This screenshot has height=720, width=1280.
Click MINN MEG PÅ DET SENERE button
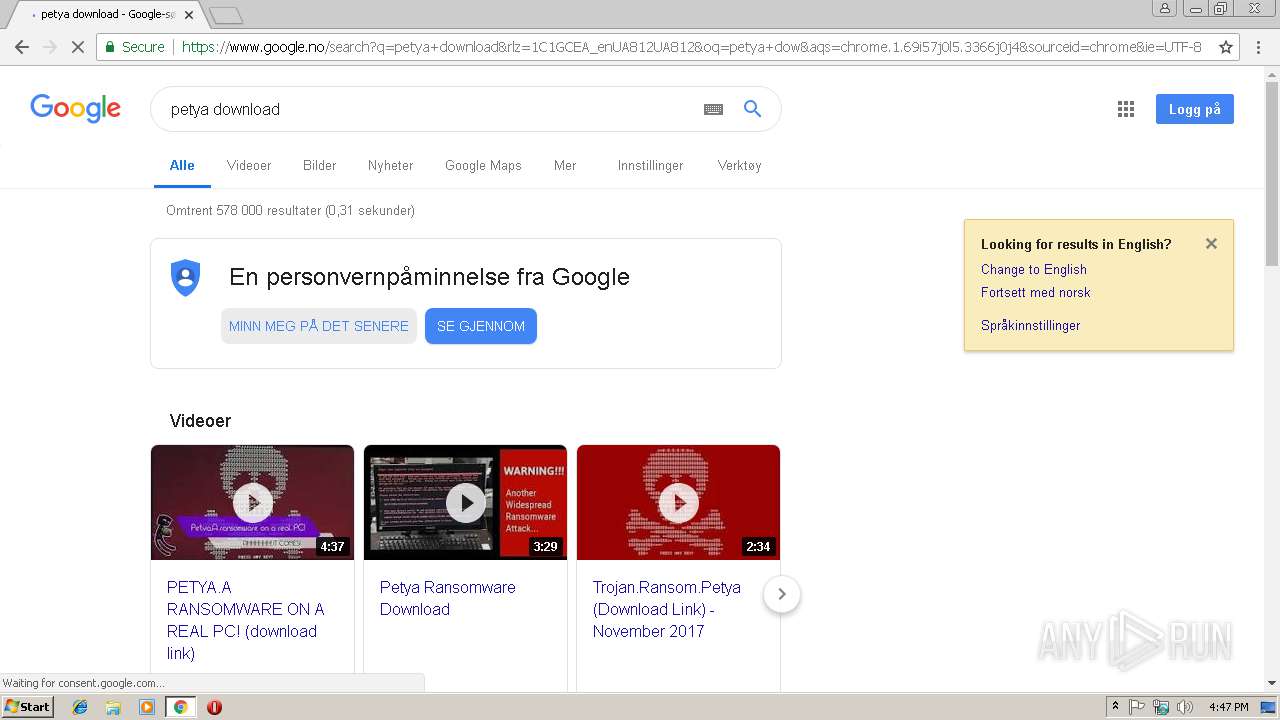(319, 326)
